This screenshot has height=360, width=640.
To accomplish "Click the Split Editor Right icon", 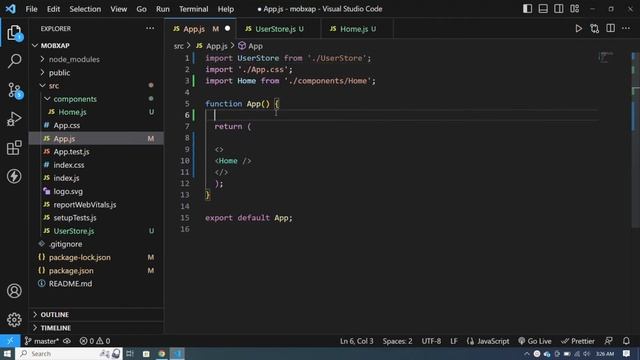I will (610, 29).
